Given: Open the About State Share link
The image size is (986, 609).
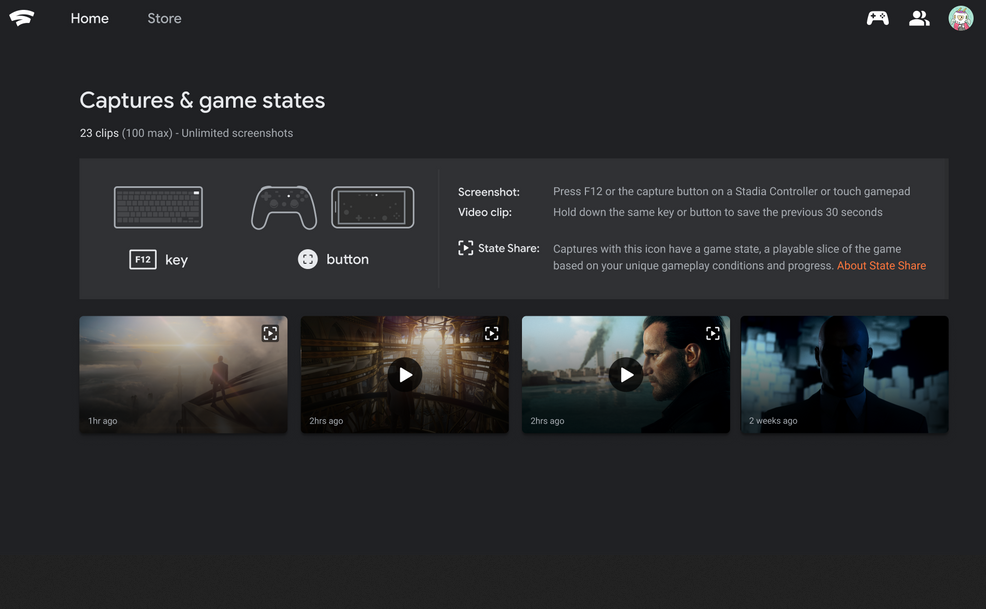Looking at the screenshot, I should (x=881, y=265).
